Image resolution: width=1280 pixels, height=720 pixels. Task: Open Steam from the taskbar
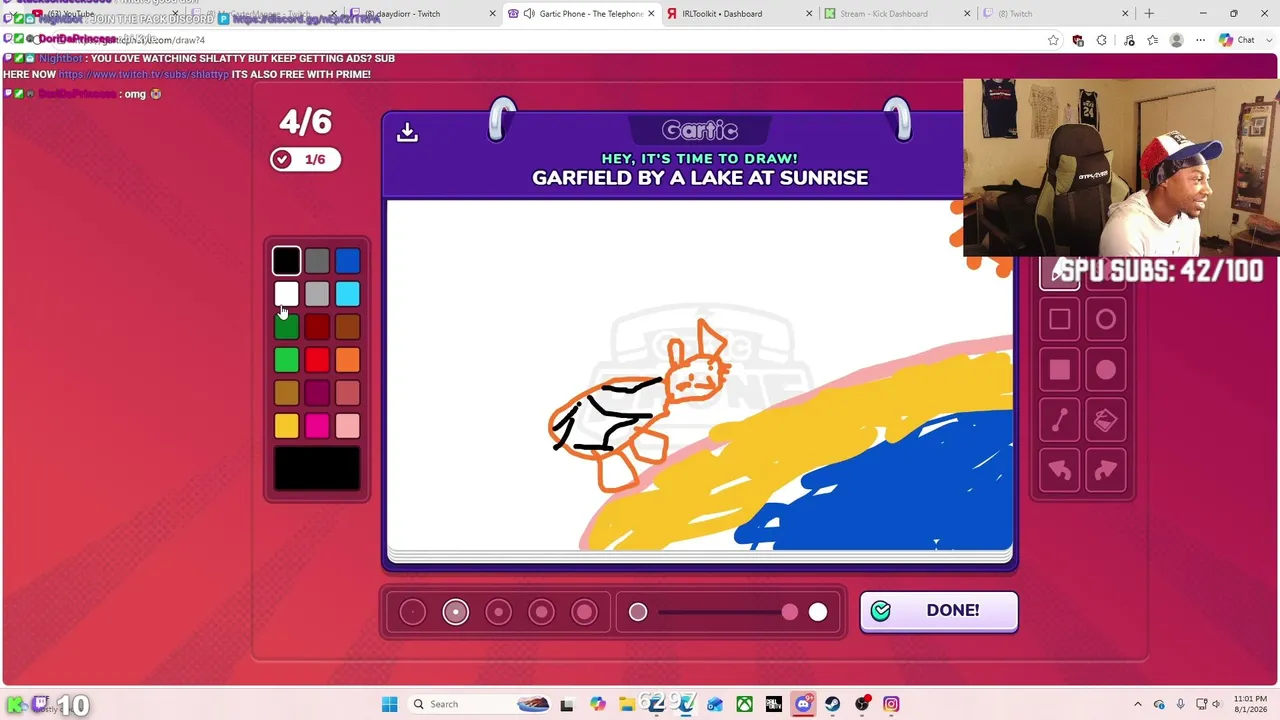(832, 704)
